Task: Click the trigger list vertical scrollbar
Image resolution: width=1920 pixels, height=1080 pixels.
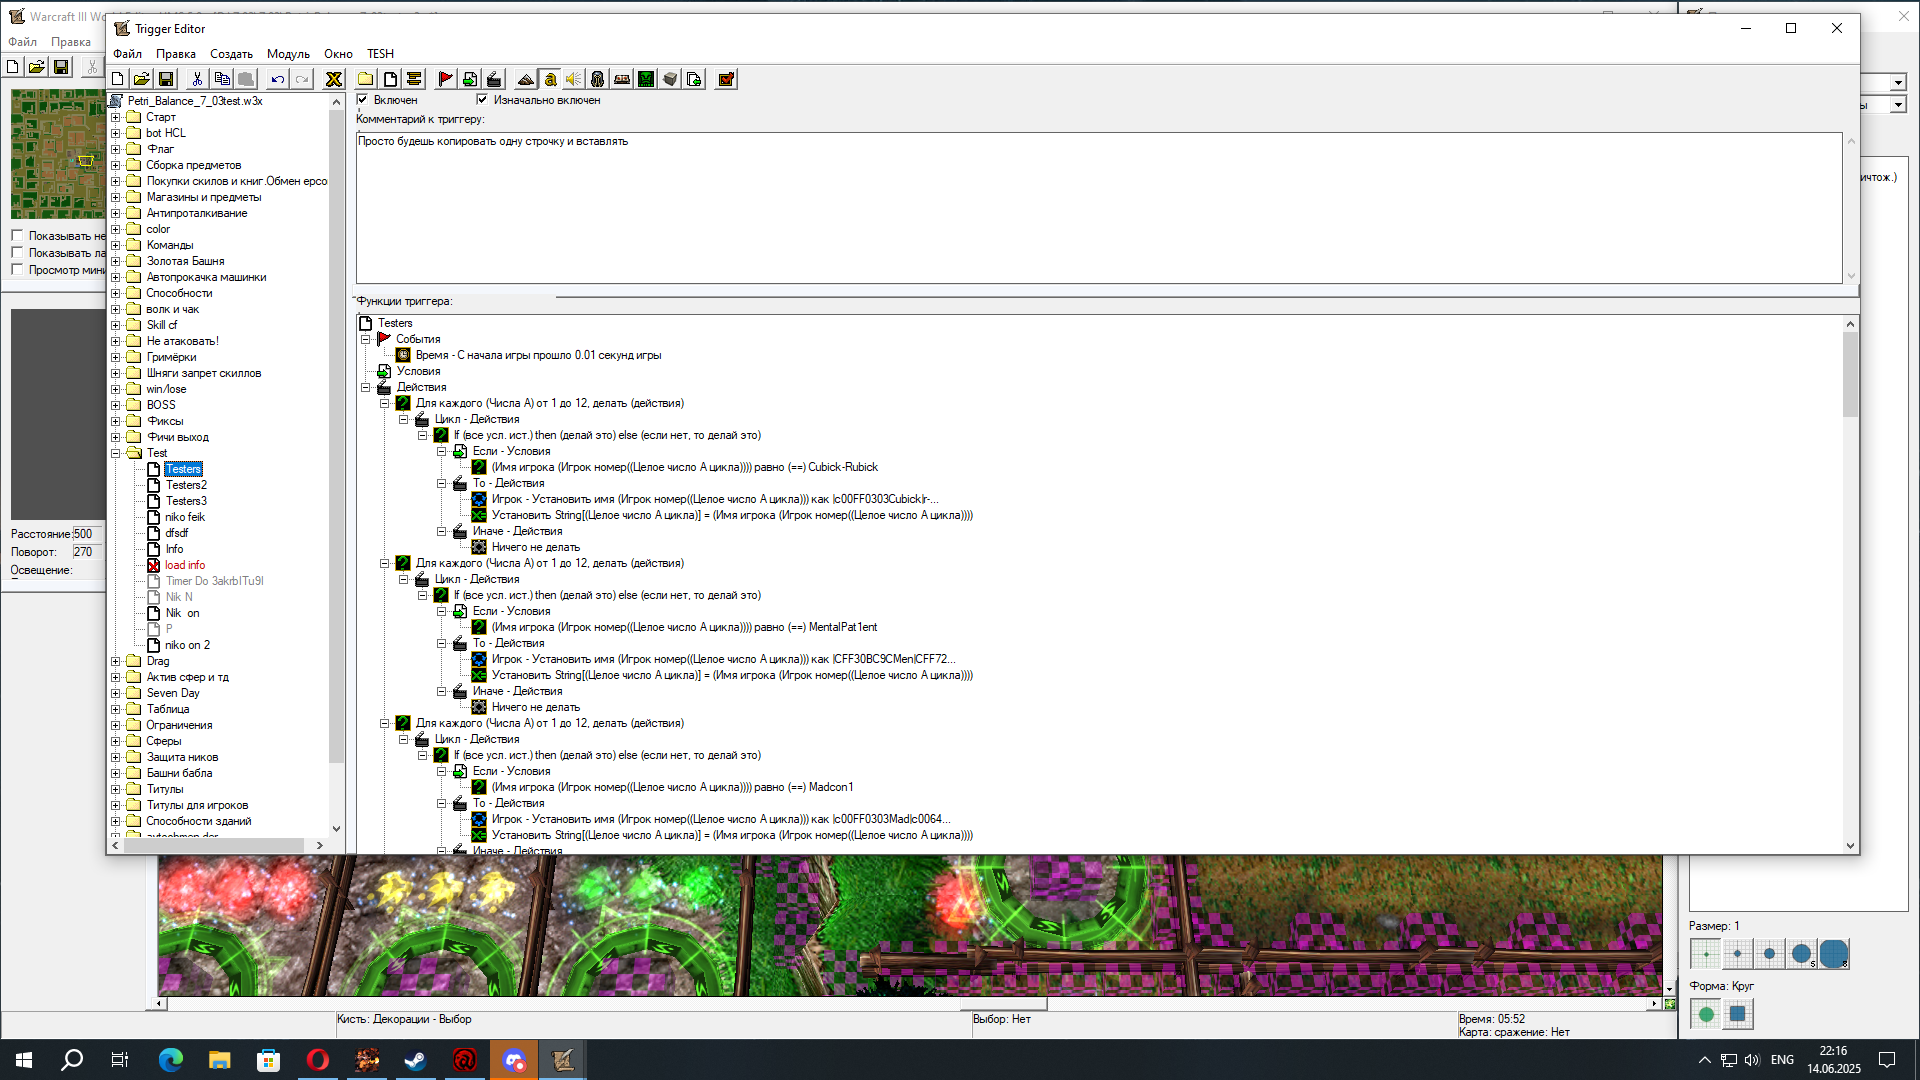Action: [336, 465]
